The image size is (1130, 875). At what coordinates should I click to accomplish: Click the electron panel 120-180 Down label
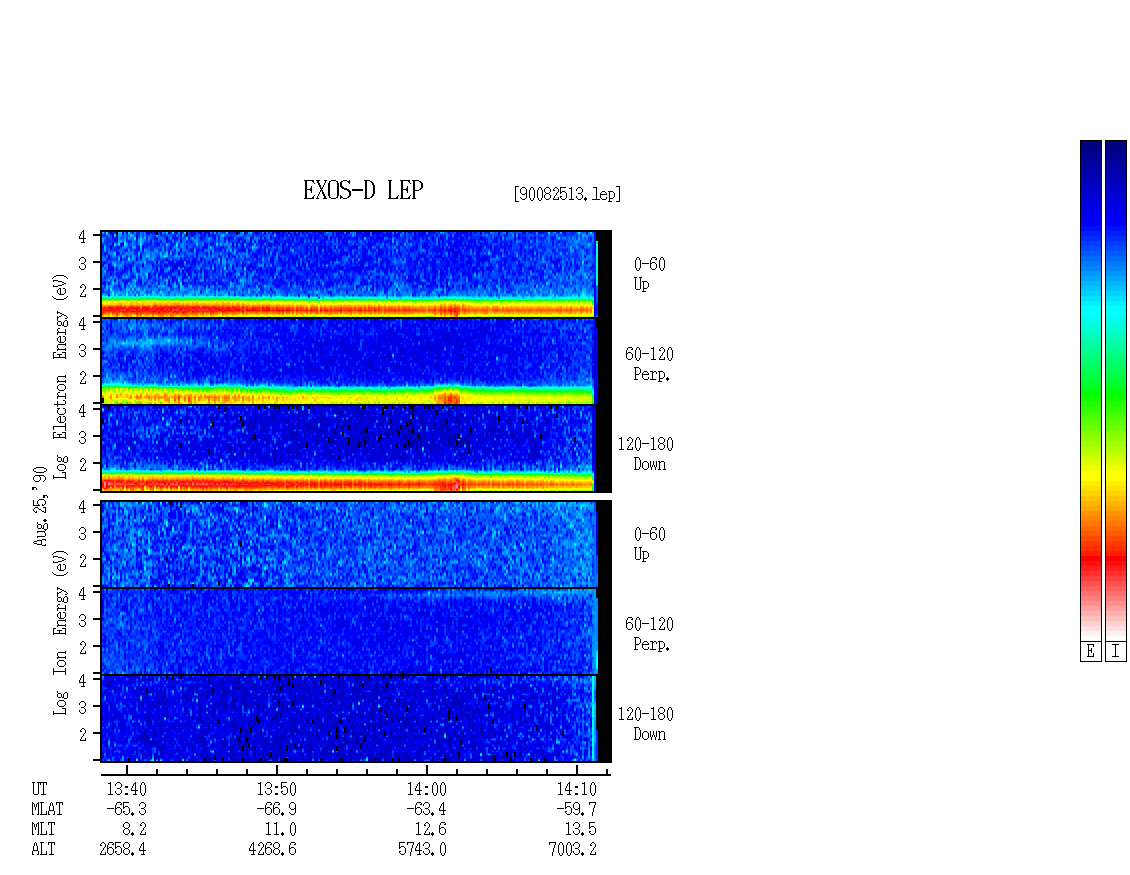[x=646, y=454]
